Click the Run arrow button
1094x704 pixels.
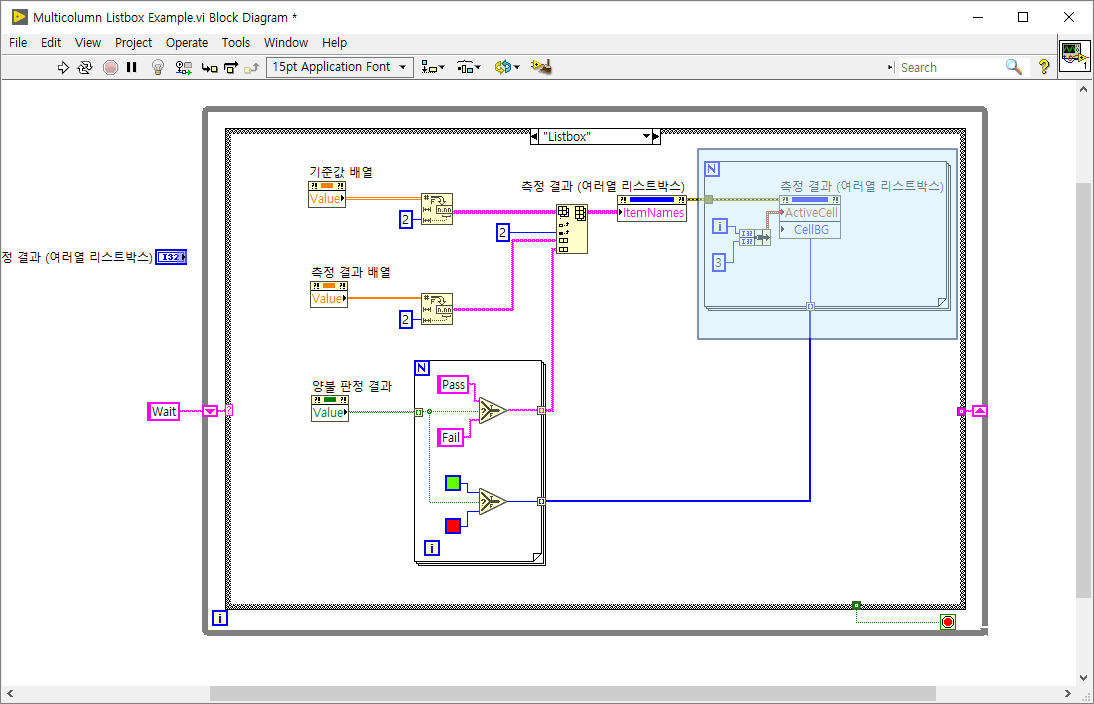click(x=63, y=67)
